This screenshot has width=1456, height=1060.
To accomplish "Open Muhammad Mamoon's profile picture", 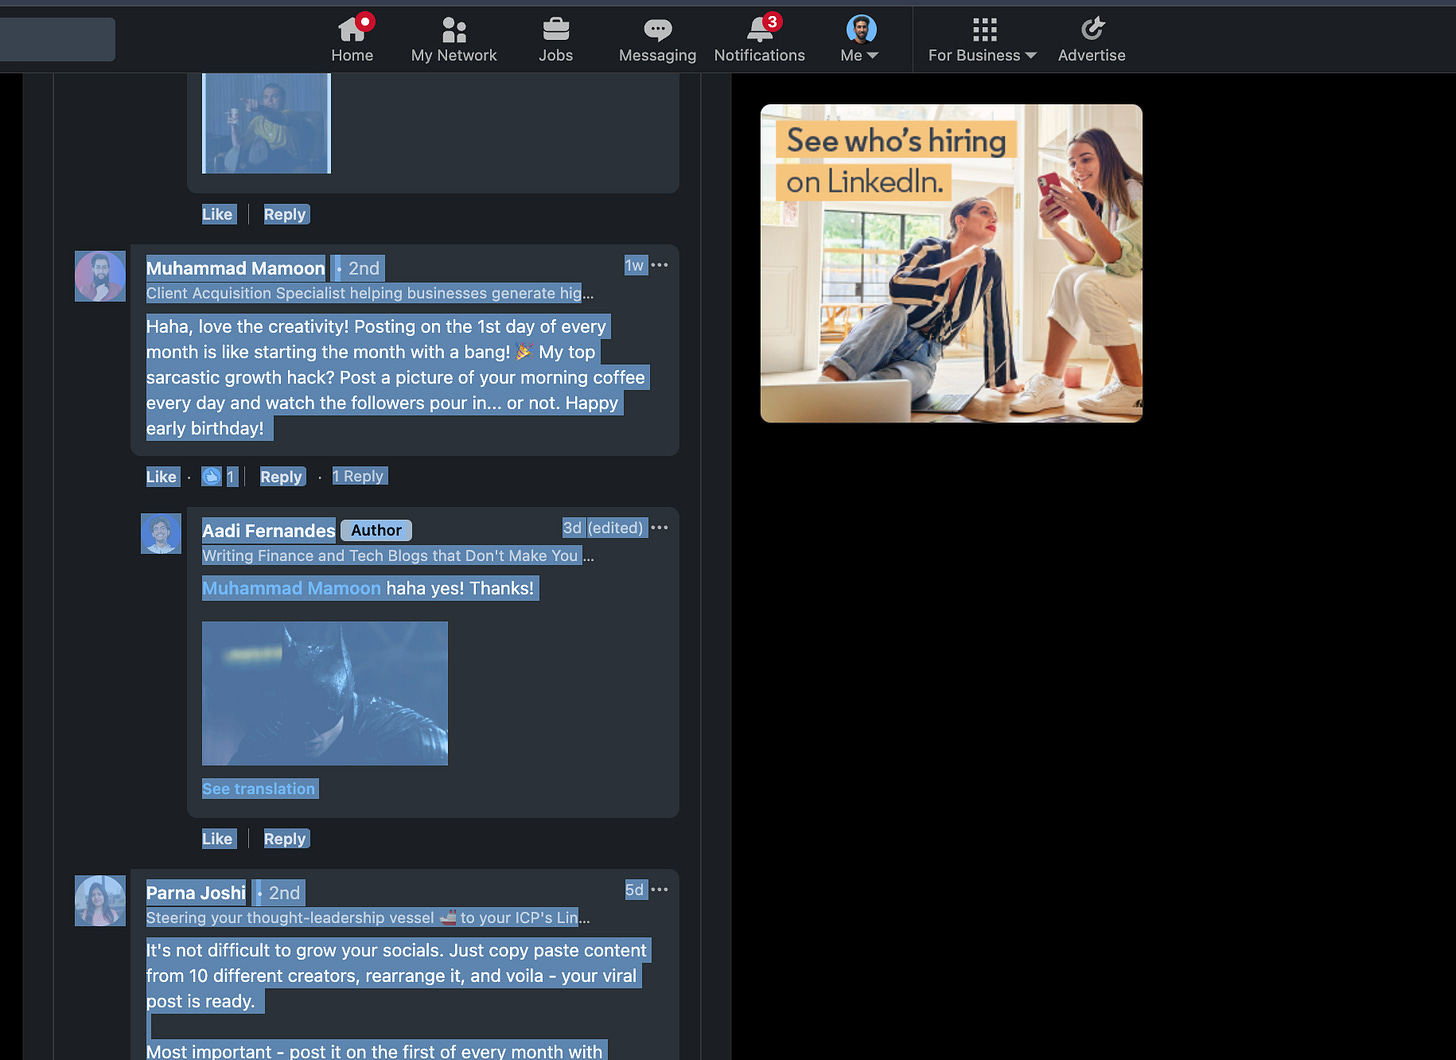I will pos(100,276).
